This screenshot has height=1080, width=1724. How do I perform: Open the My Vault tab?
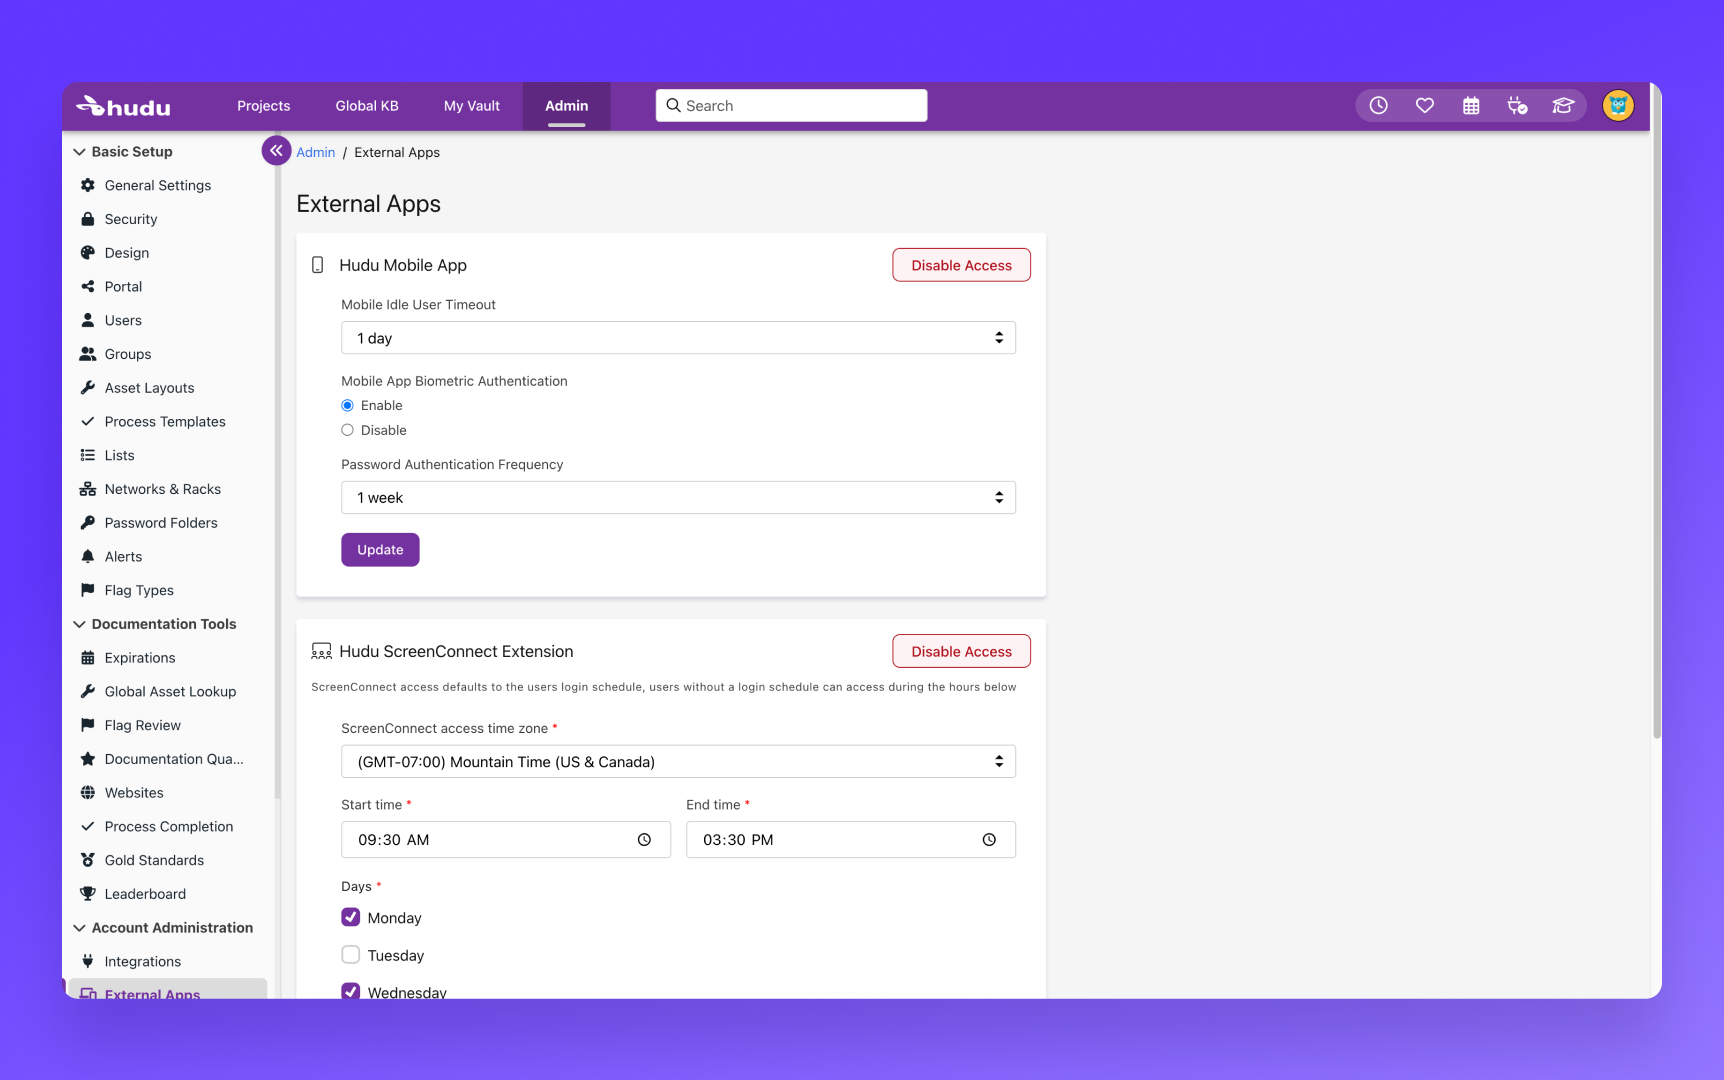click(472, 106)
